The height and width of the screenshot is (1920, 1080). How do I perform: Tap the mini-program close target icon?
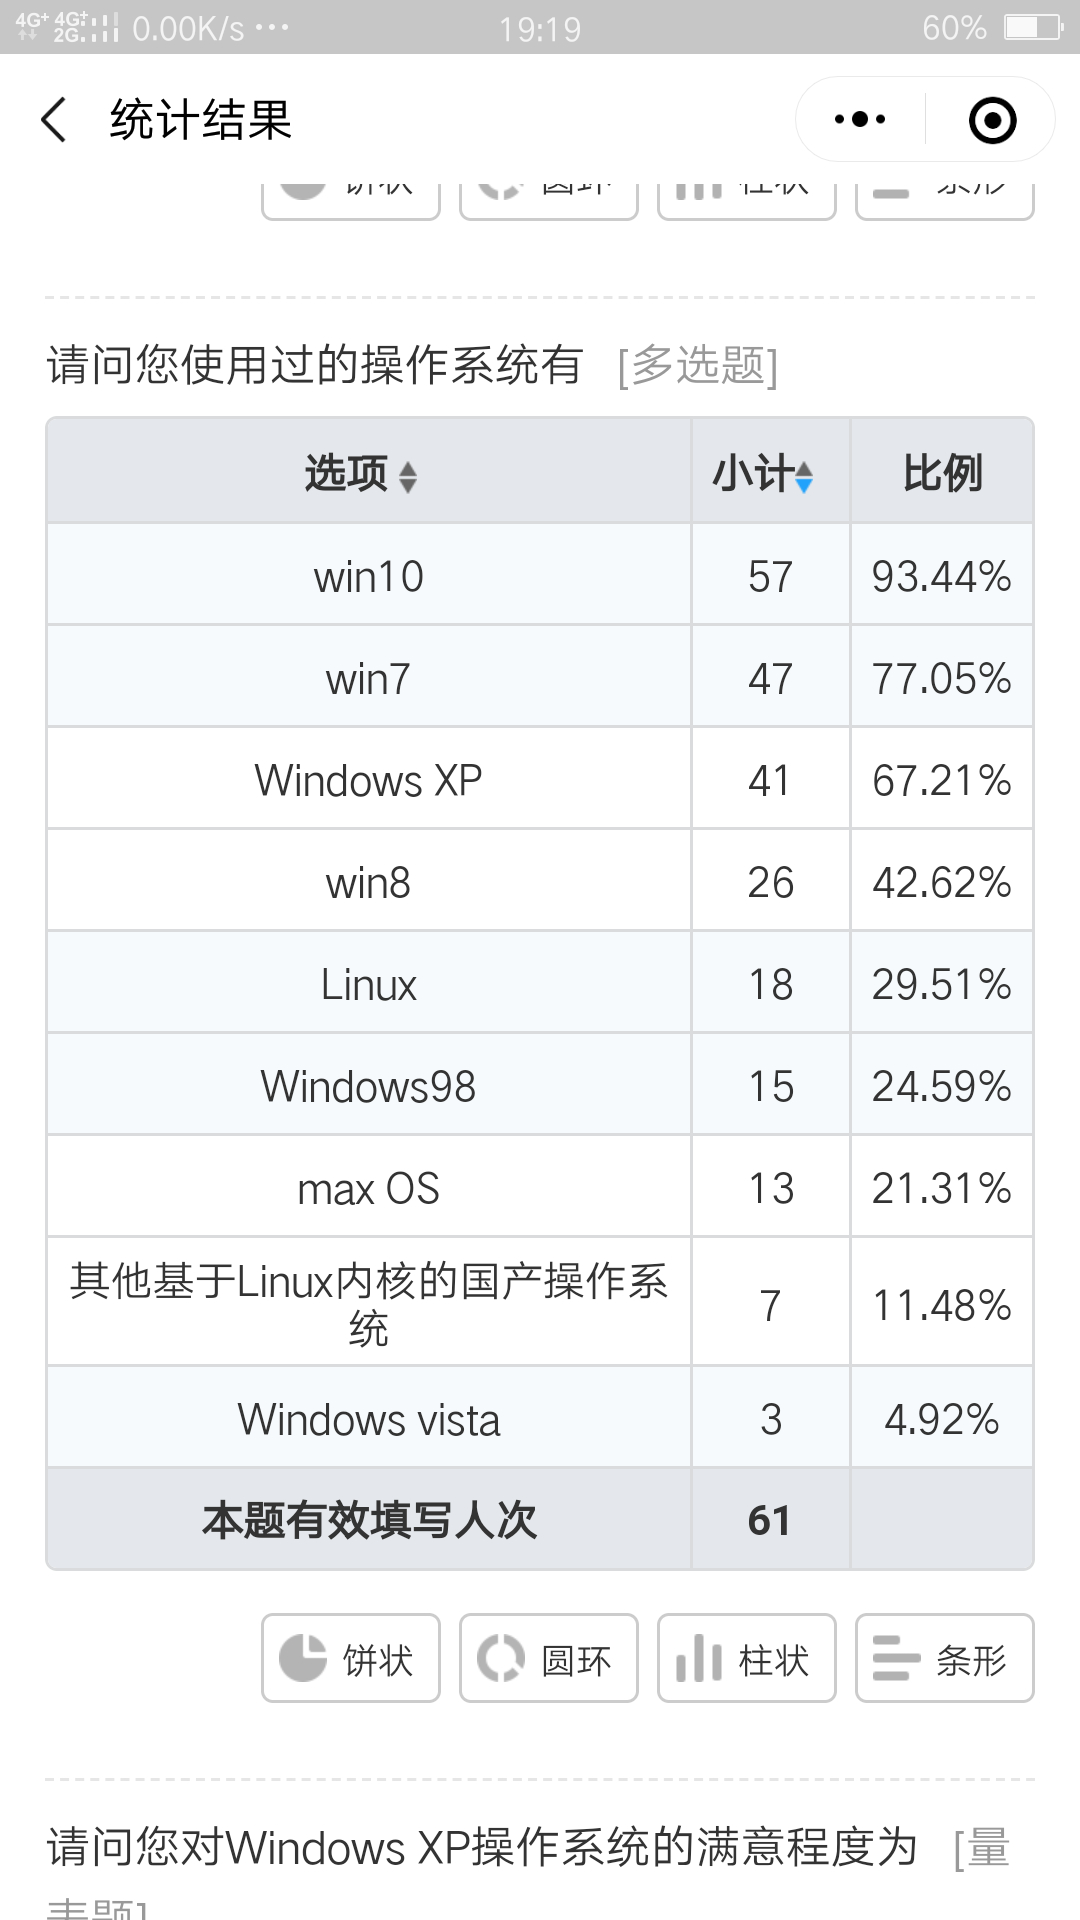click(x=992, y=120)
